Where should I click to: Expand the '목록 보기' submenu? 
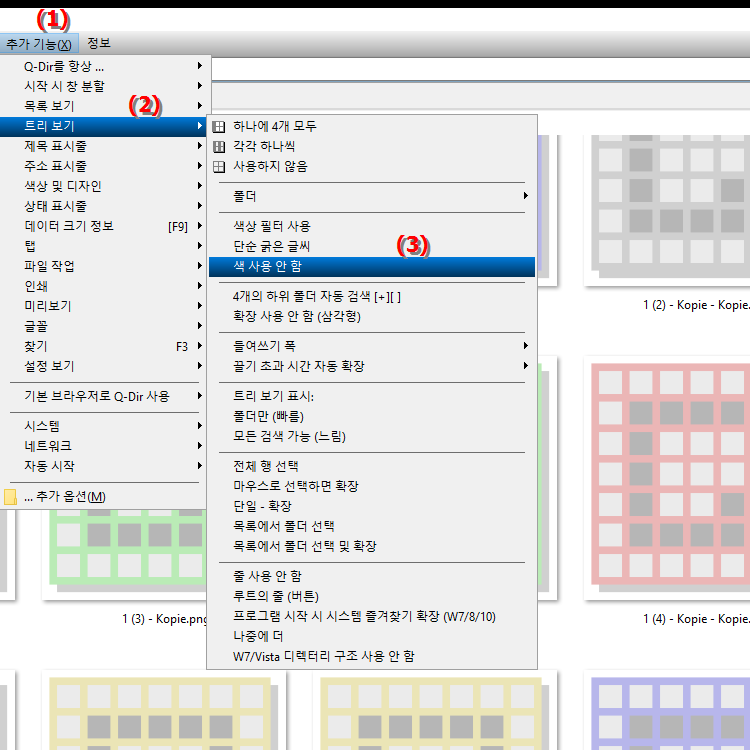click(x=103, y=106)
